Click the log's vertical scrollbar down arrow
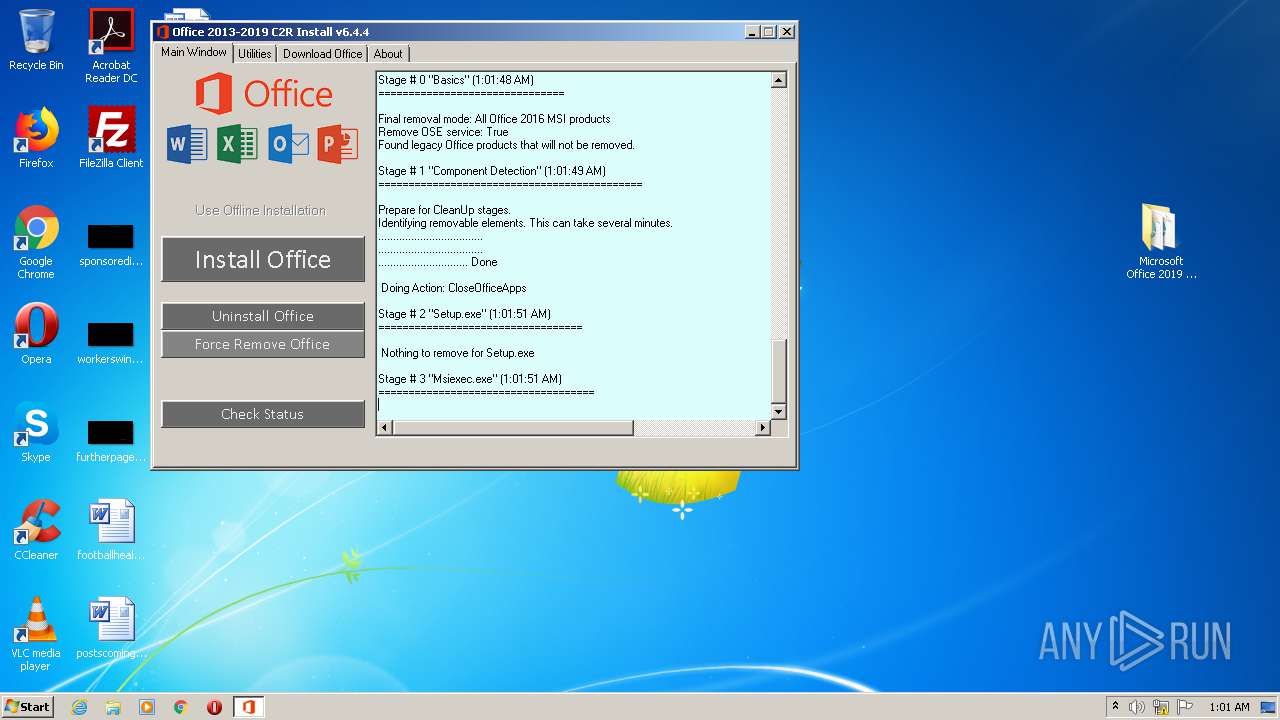The width and height of the screenshot is (1280, 720). [x=778, y=411]
